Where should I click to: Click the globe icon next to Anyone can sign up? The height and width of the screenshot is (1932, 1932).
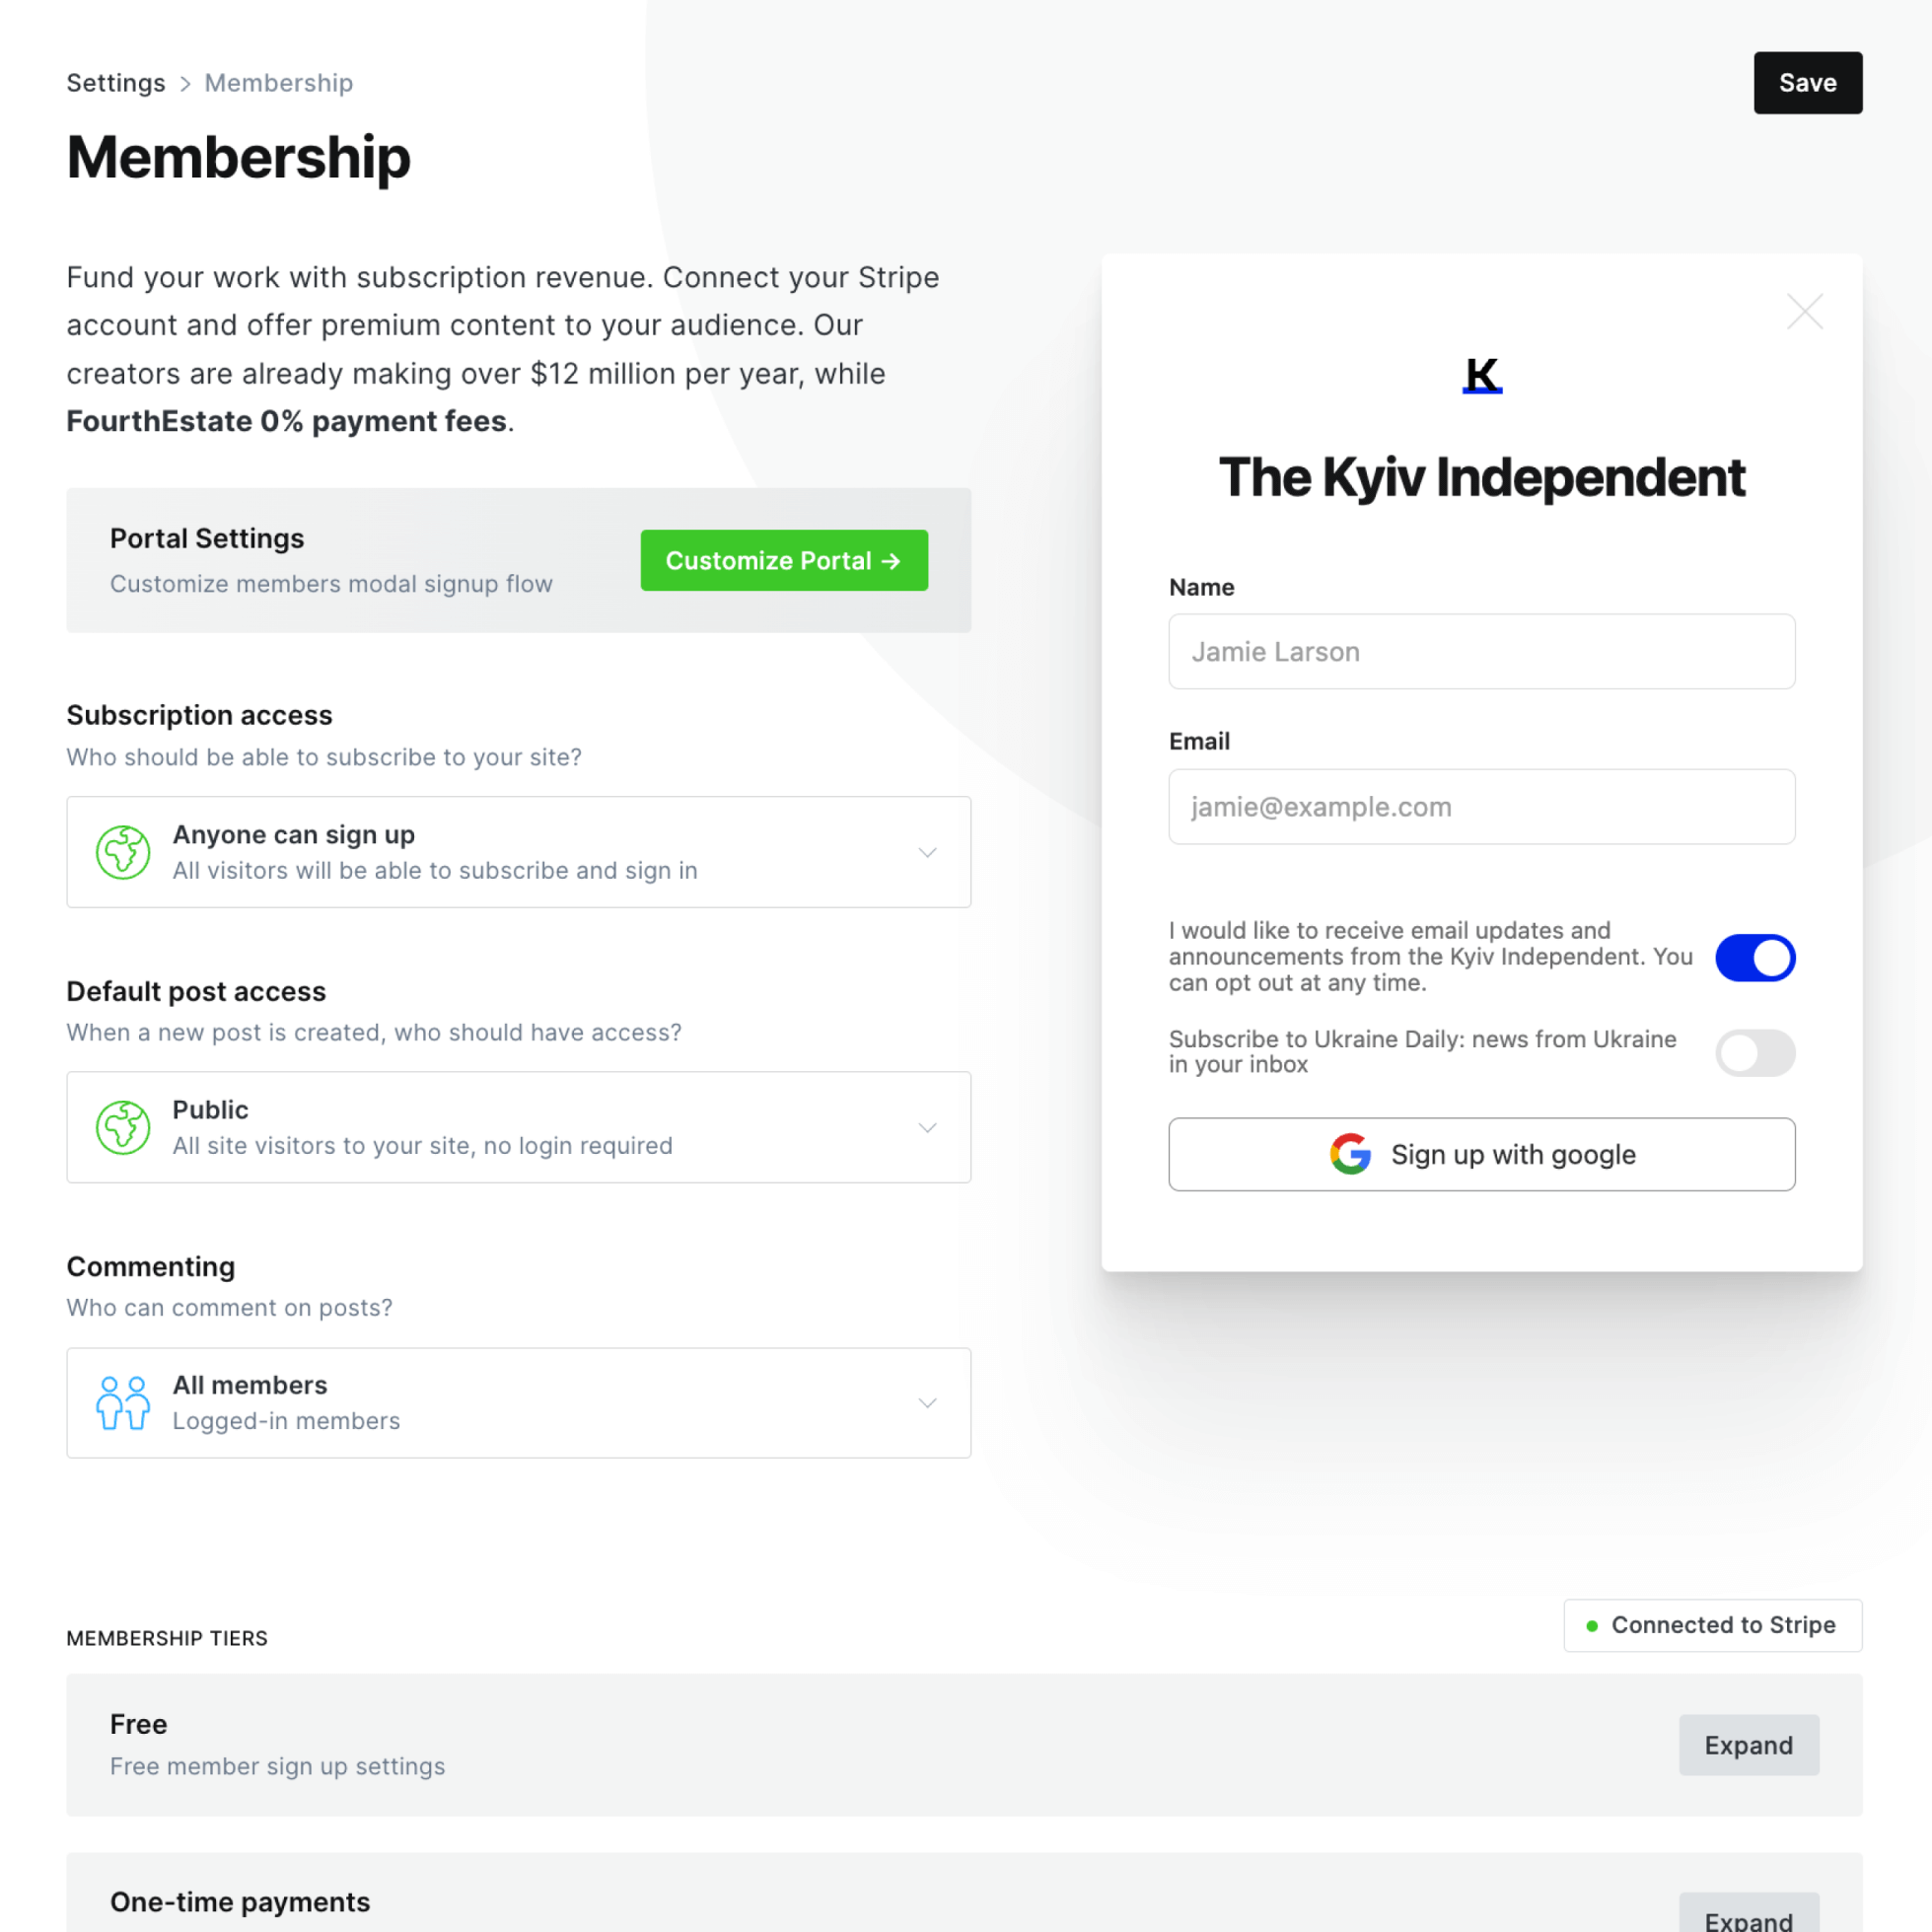122,851
